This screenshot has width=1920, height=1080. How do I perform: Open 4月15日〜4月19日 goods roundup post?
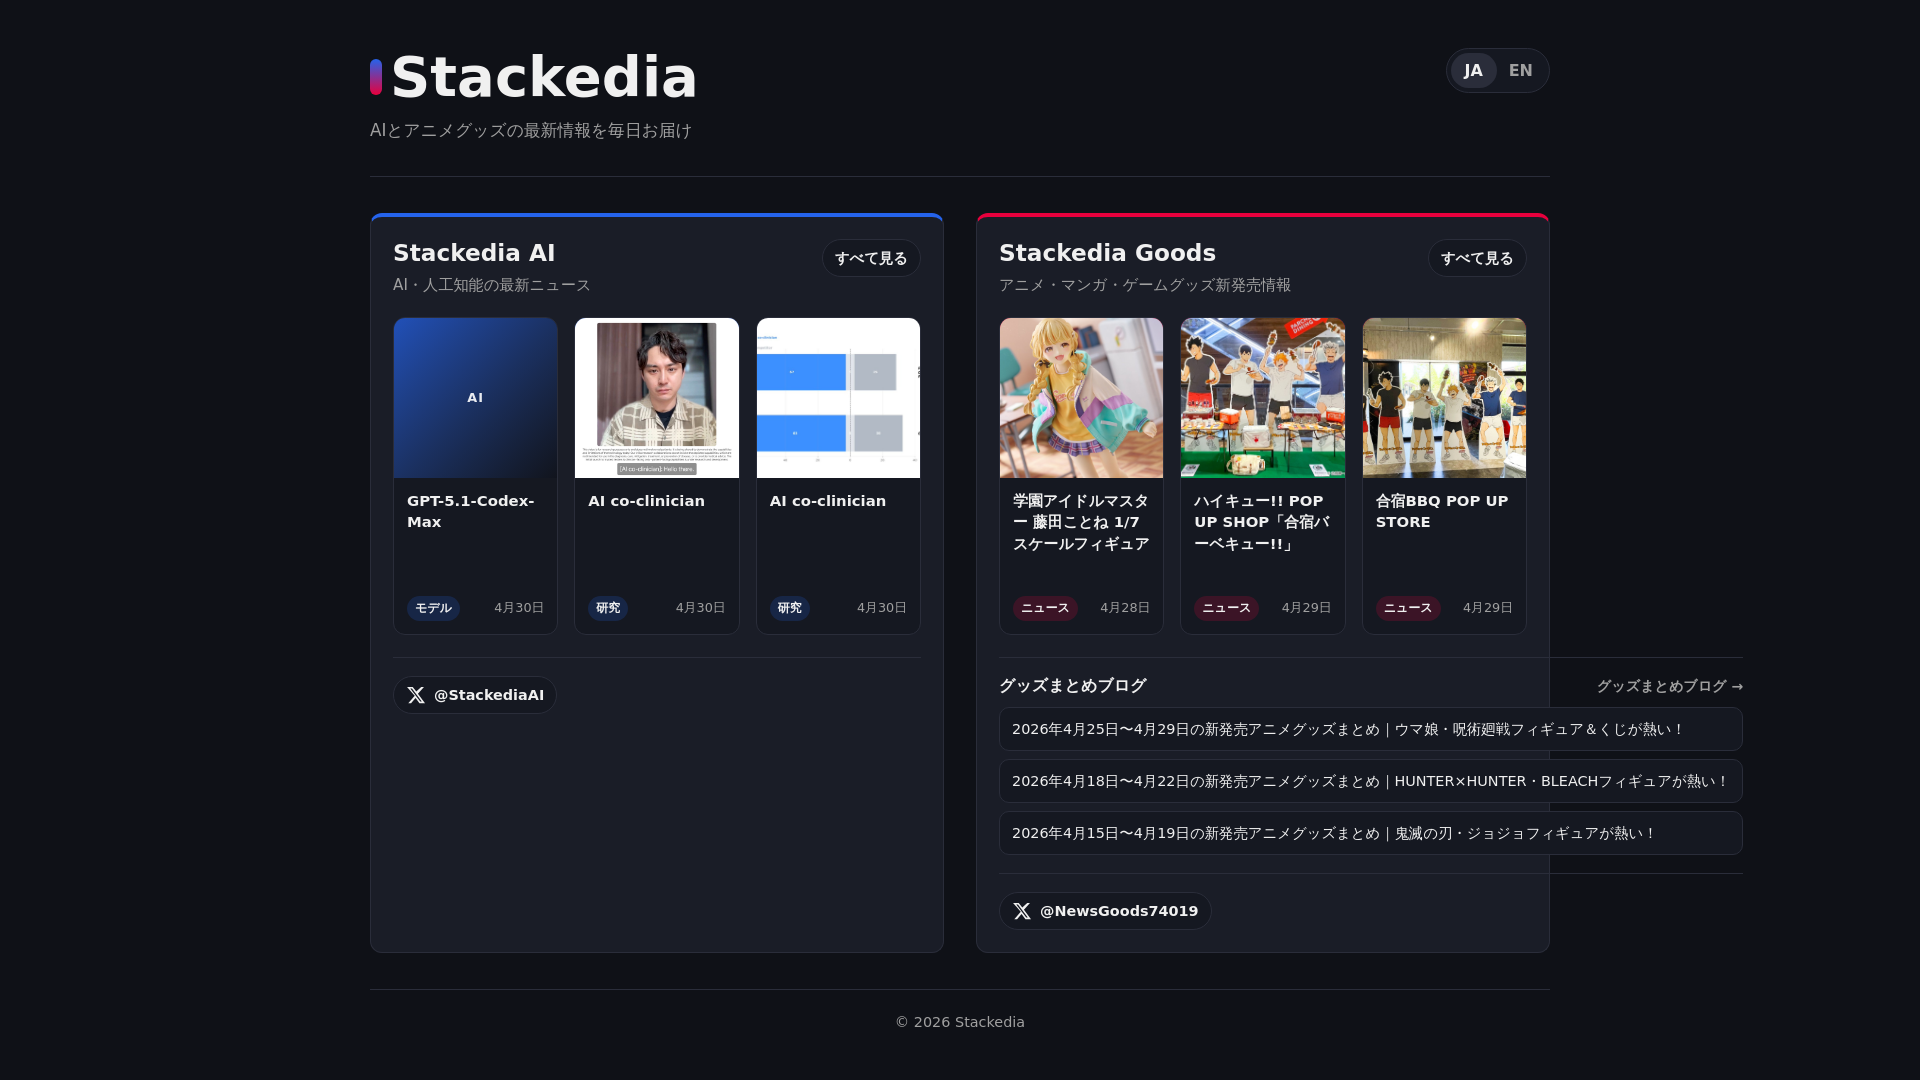(x=1371, y=833)
